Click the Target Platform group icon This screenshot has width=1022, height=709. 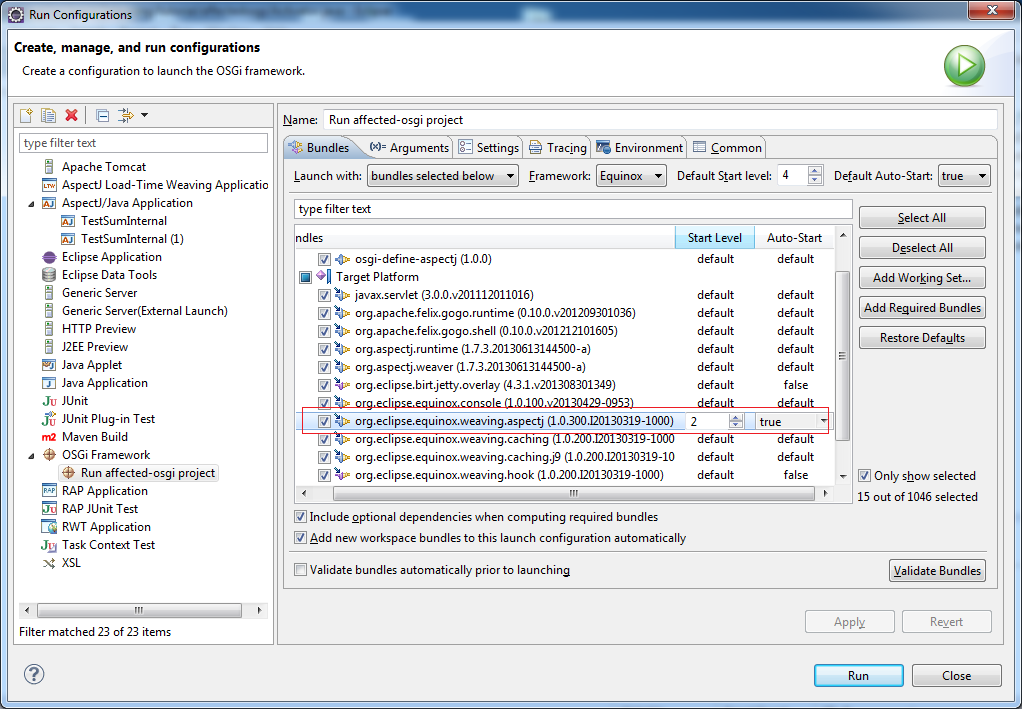click(322, 277)
